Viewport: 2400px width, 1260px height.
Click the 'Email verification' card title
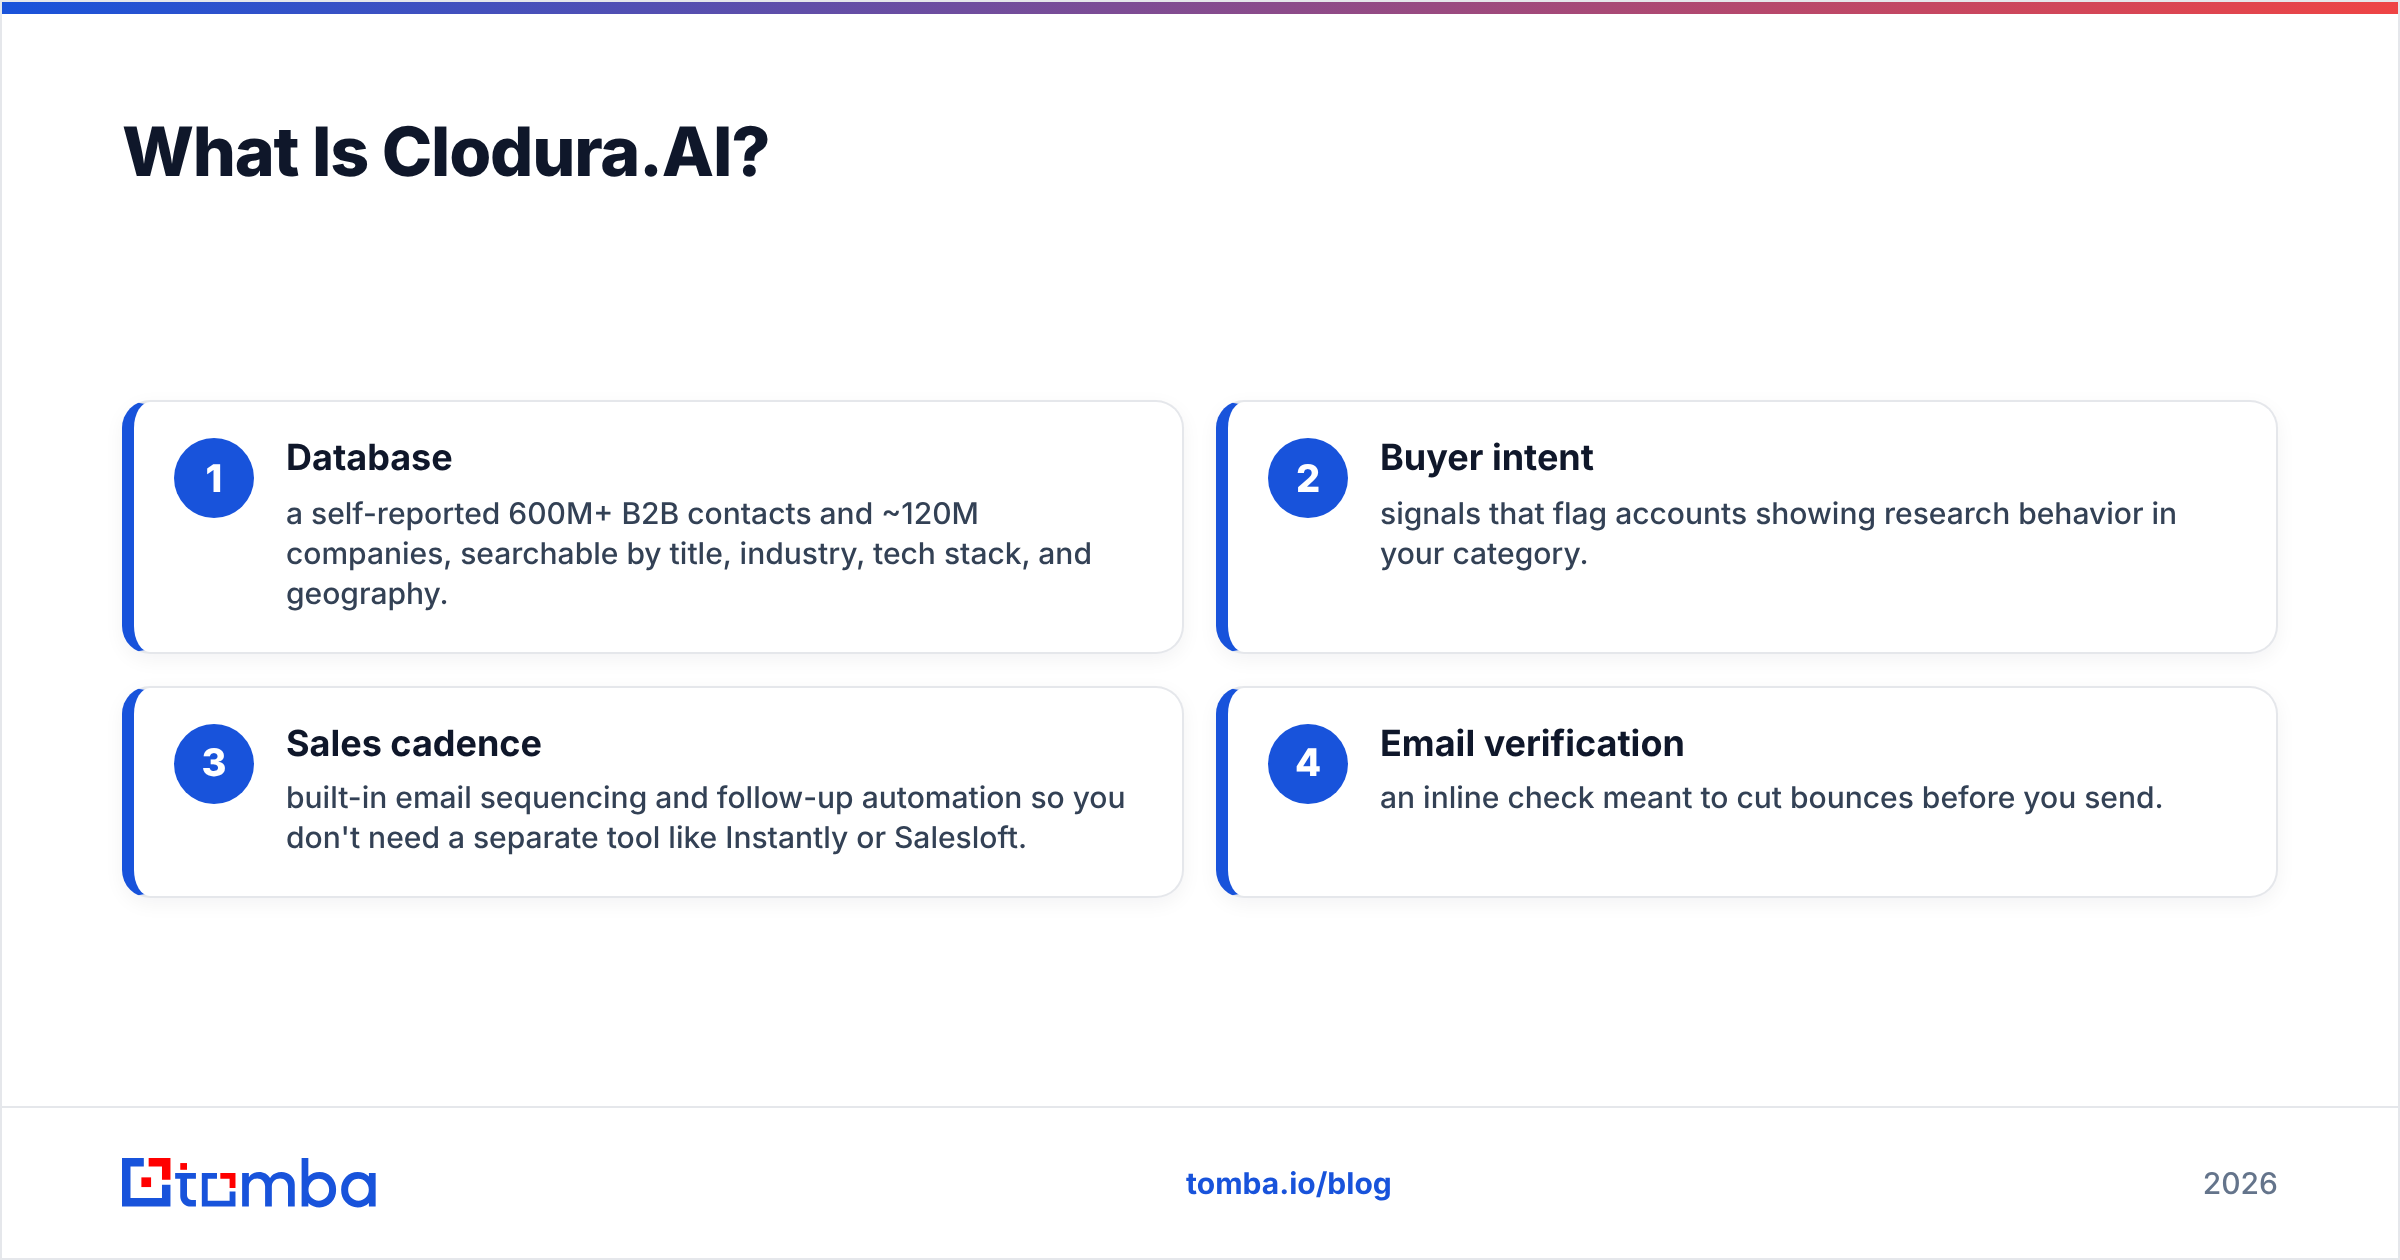click(x=1532, y=743)
